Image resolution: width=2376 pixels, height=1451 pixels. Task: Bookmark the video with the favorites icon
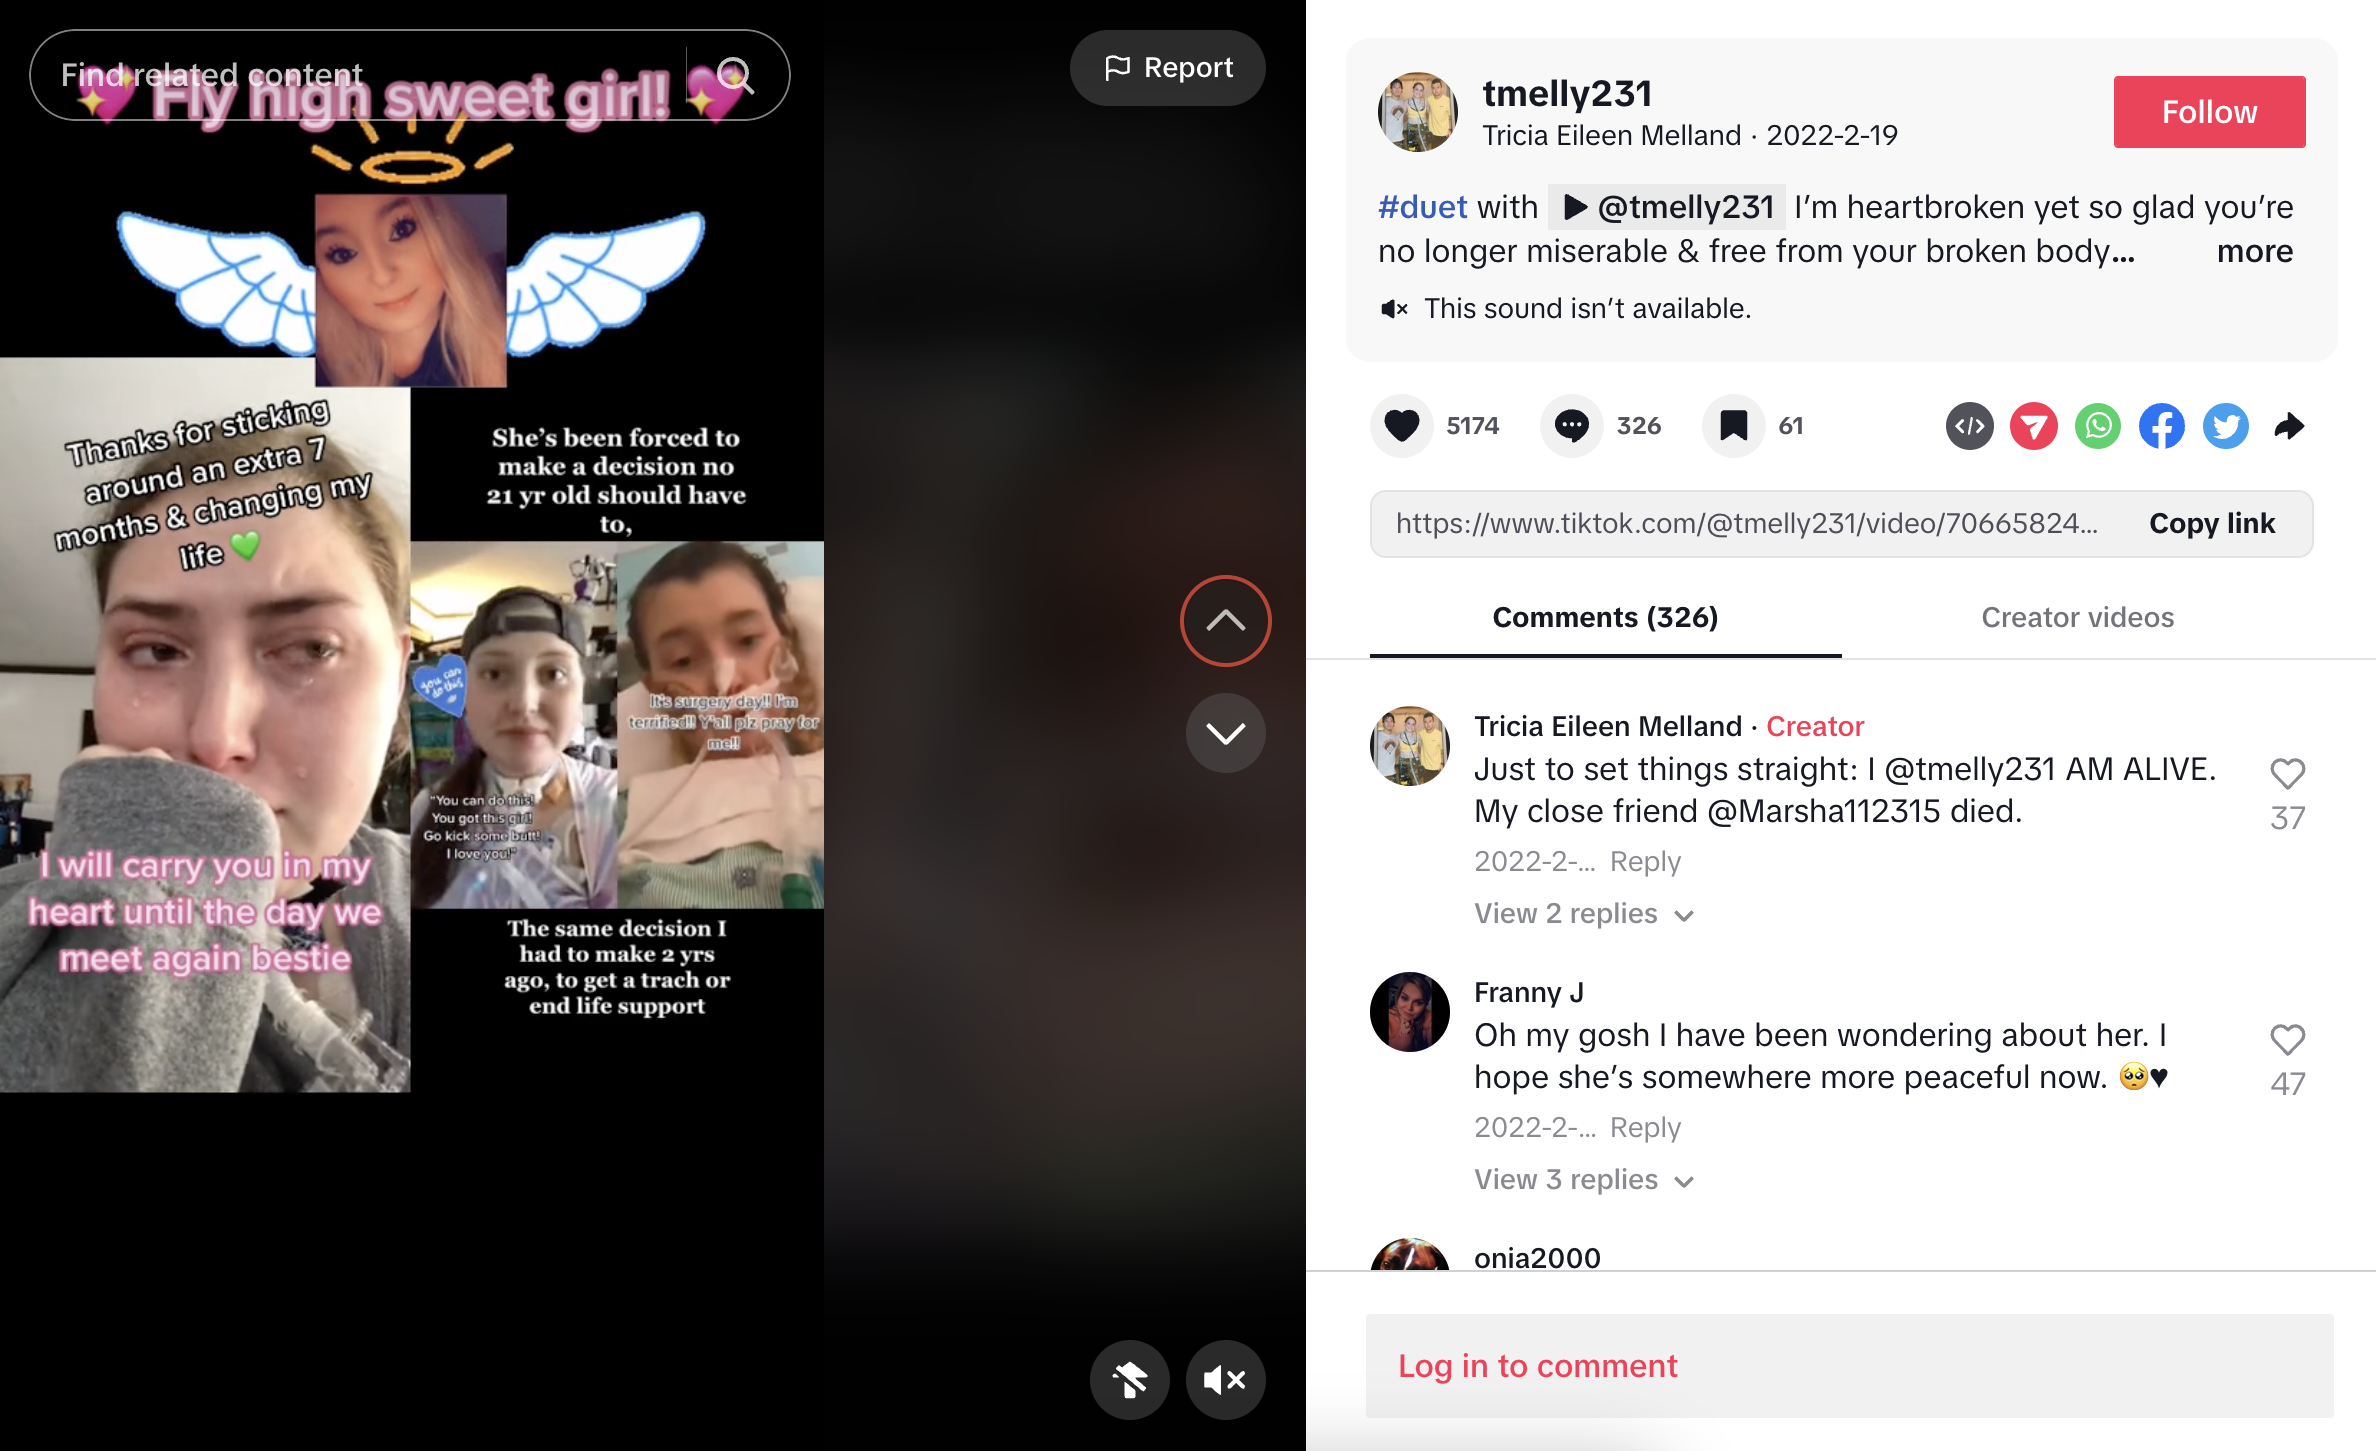tap(1733, 426)
